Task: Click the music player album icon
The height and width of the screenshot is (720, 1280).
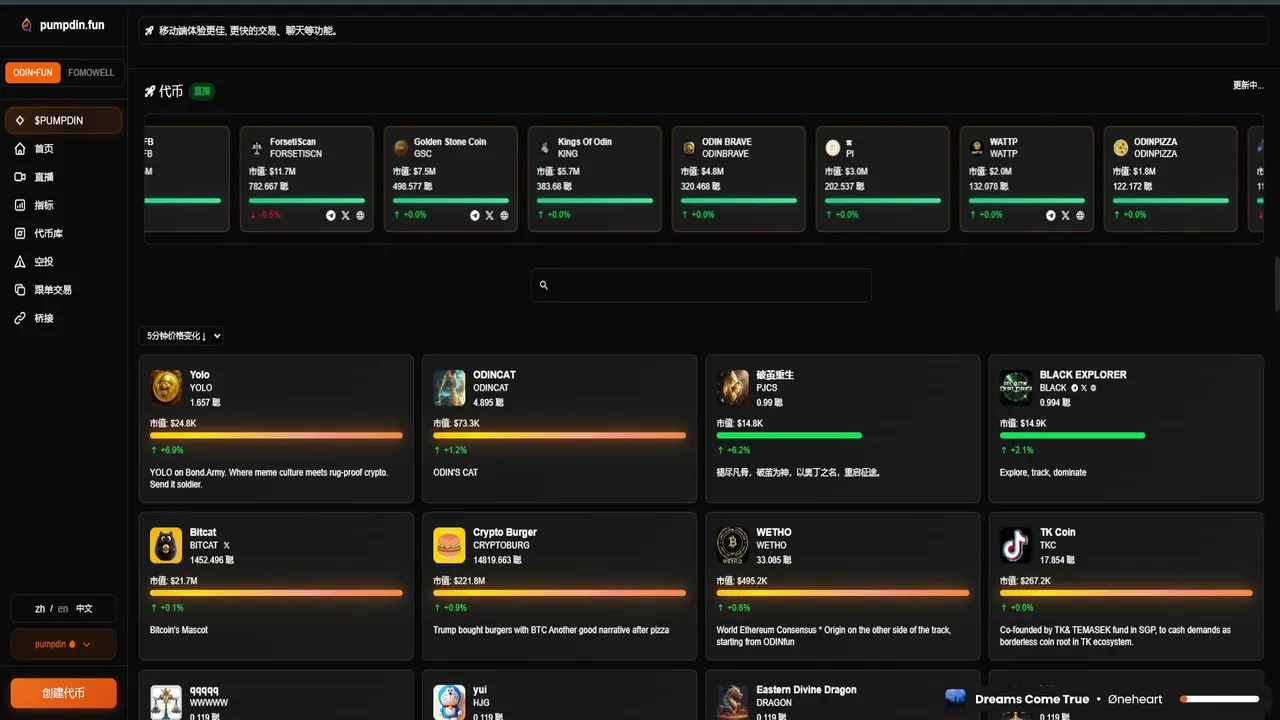Action: [956, 698]
